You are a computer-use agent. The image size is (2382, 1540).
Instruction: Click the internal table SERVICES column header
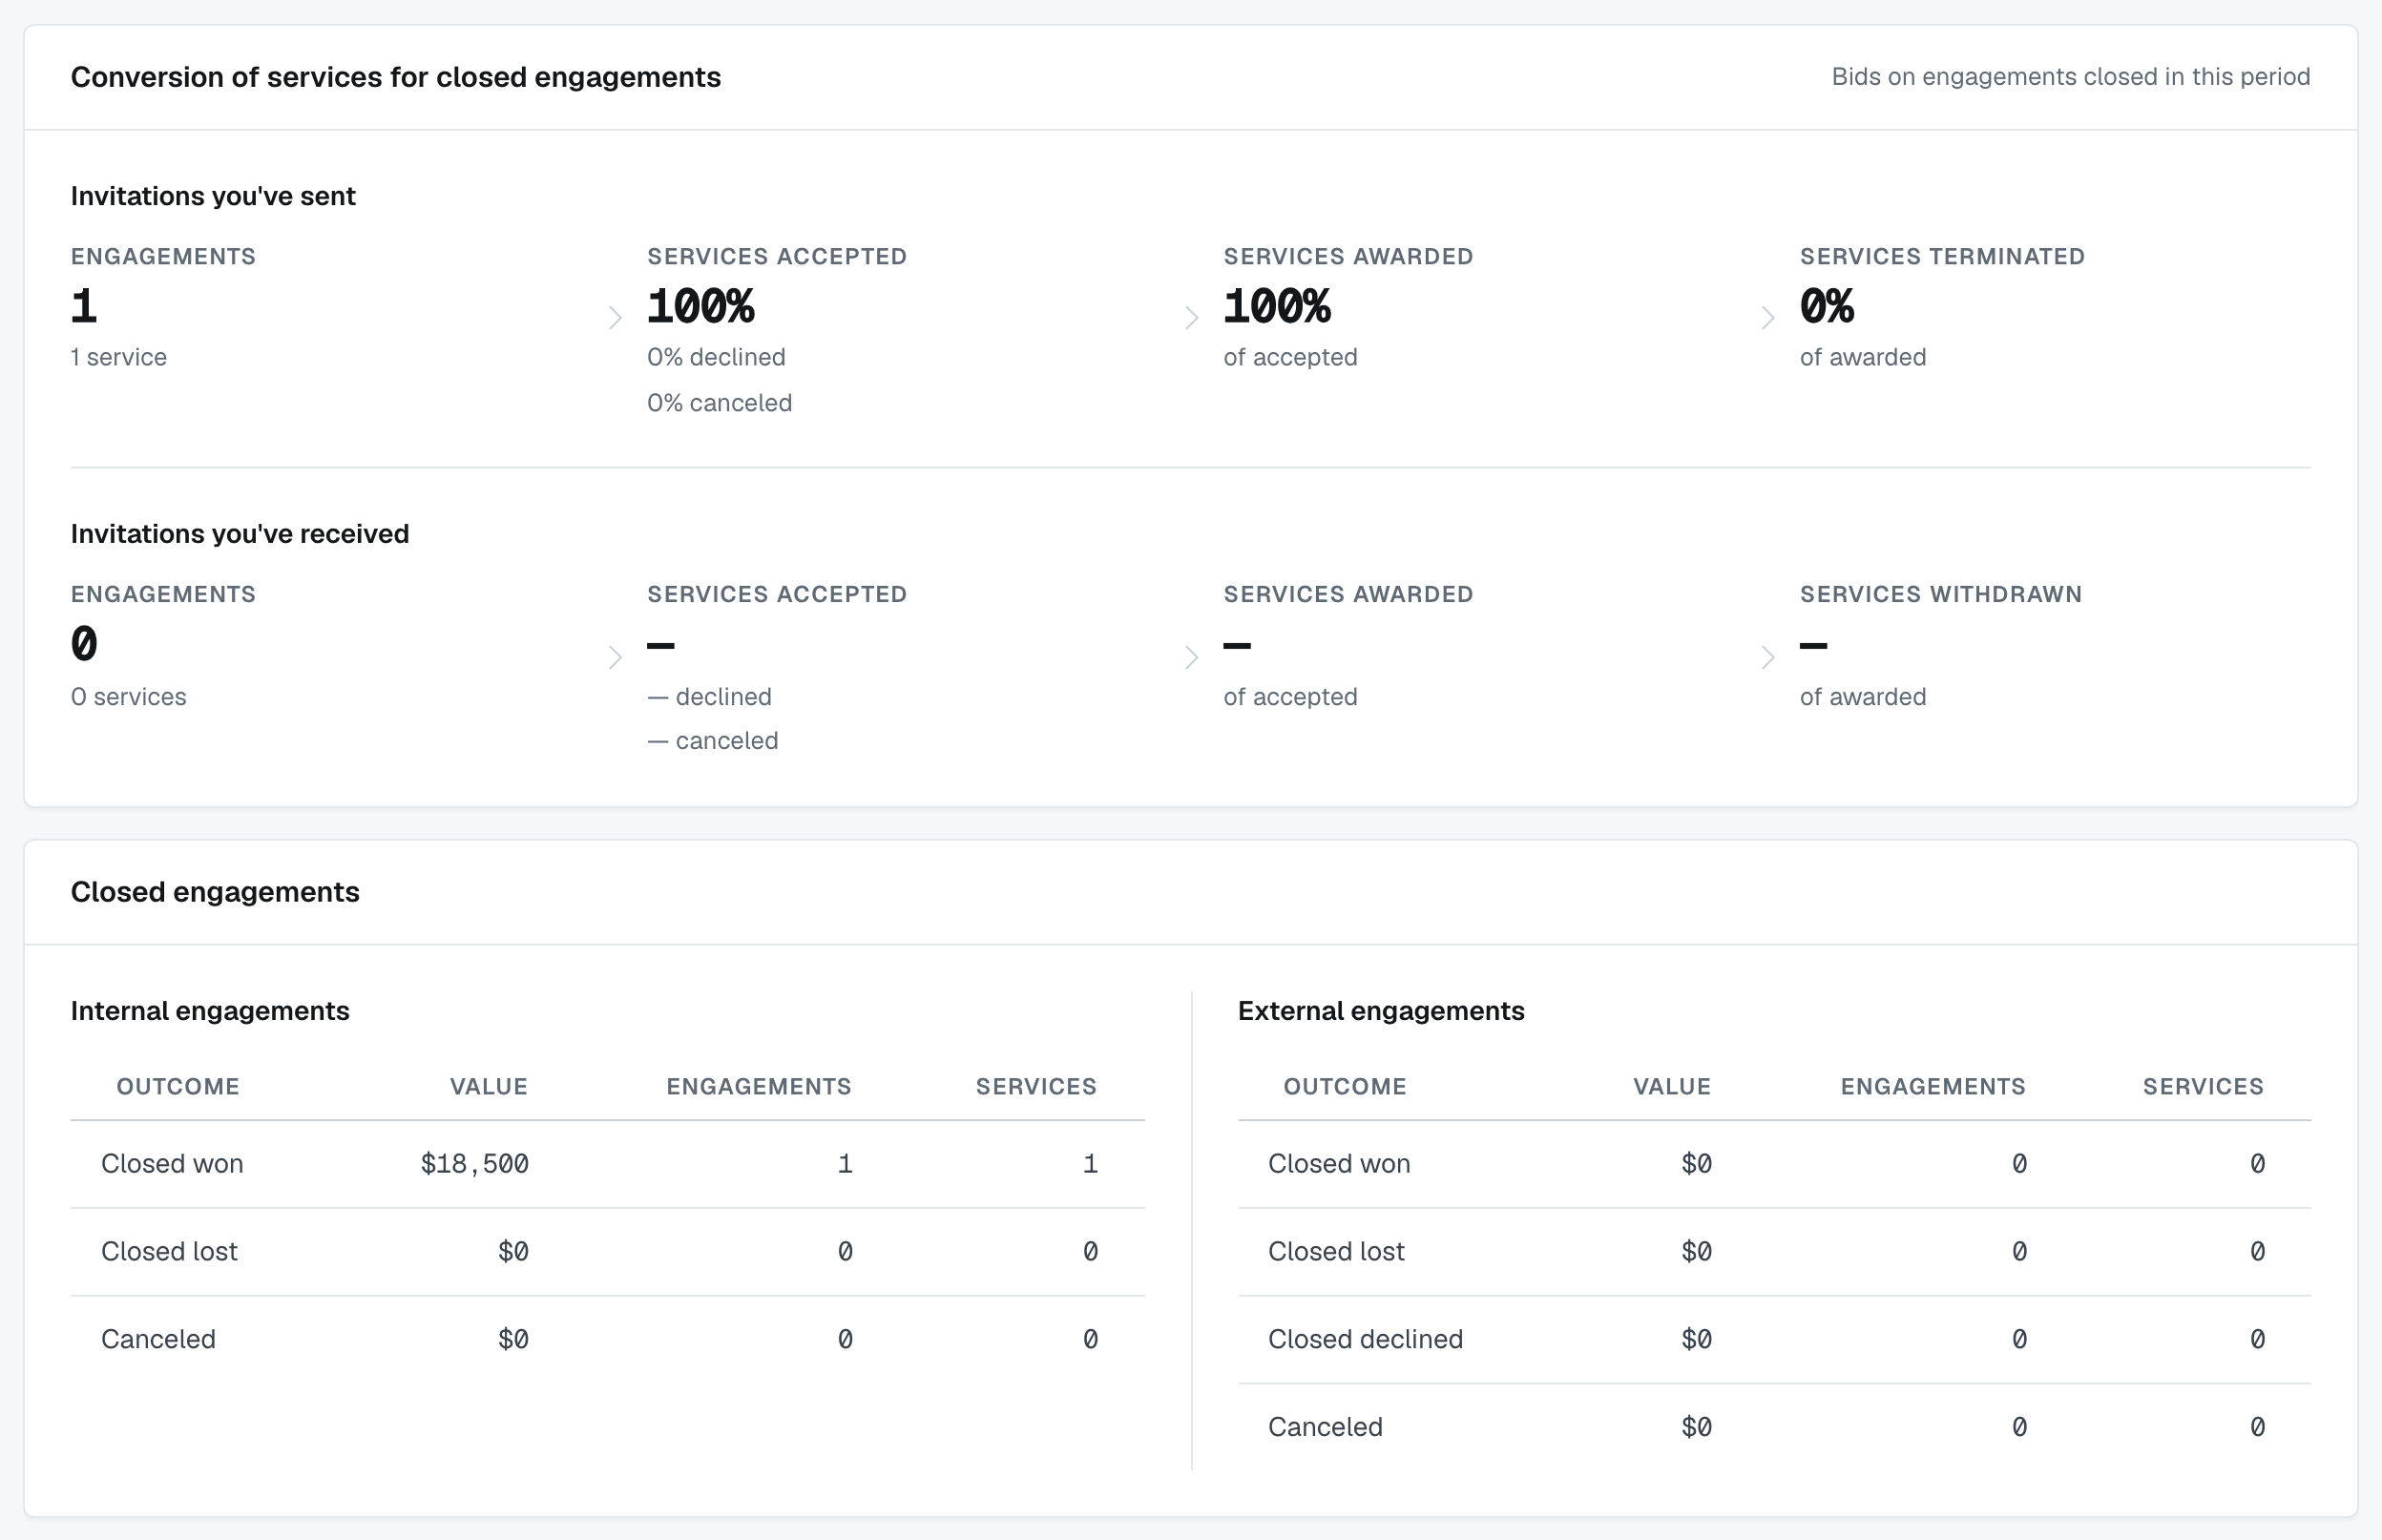coord(1036,1087)
